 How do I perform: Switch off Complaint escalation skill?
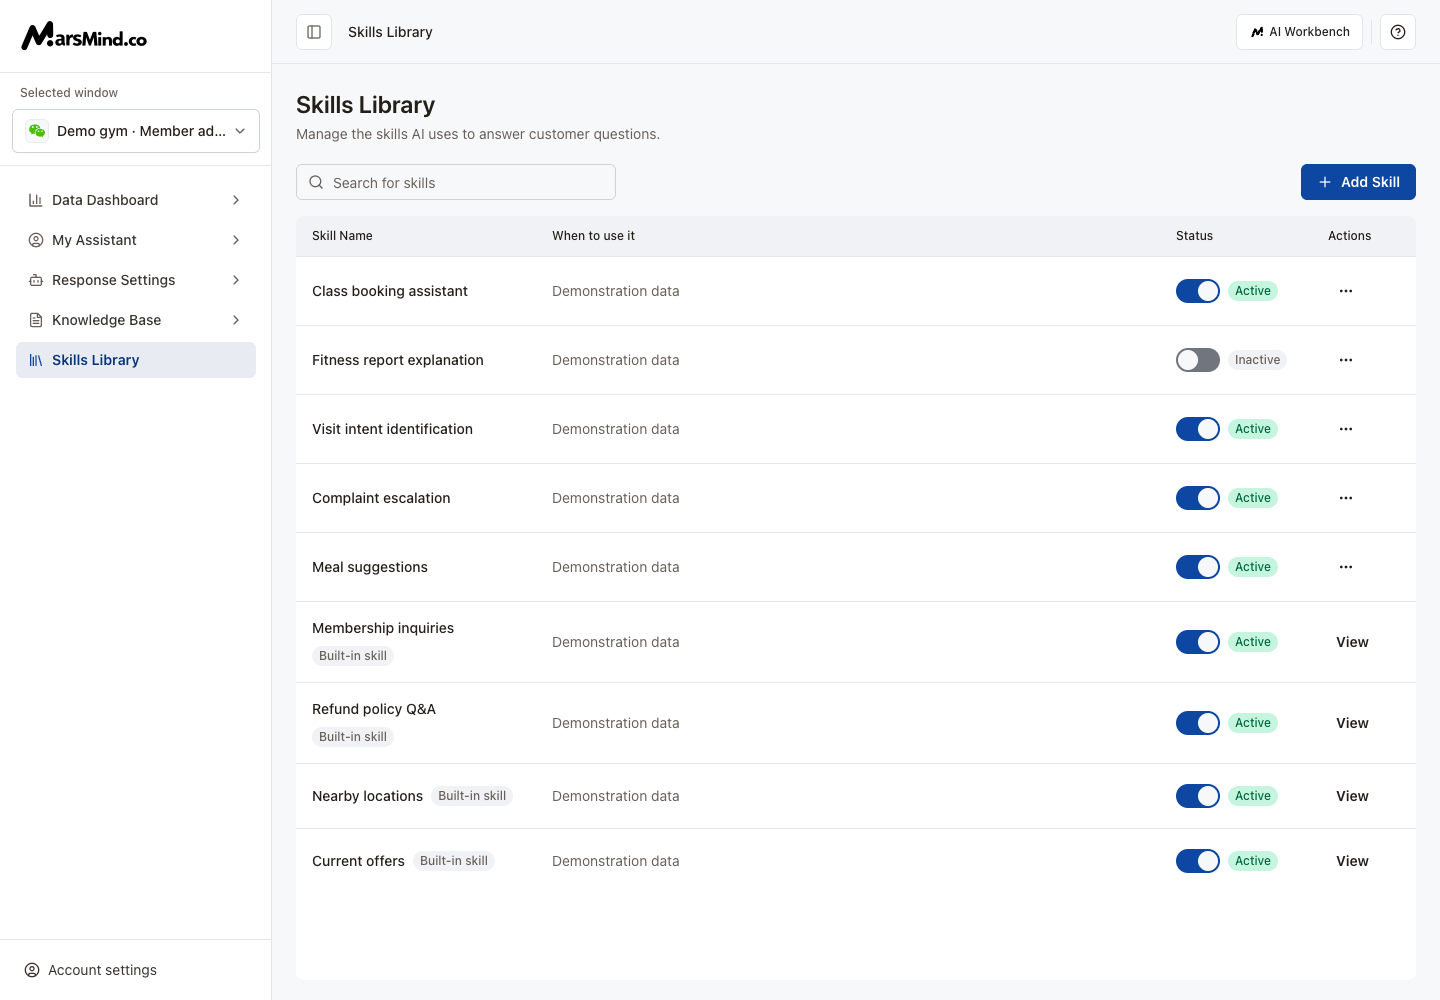1198,498
